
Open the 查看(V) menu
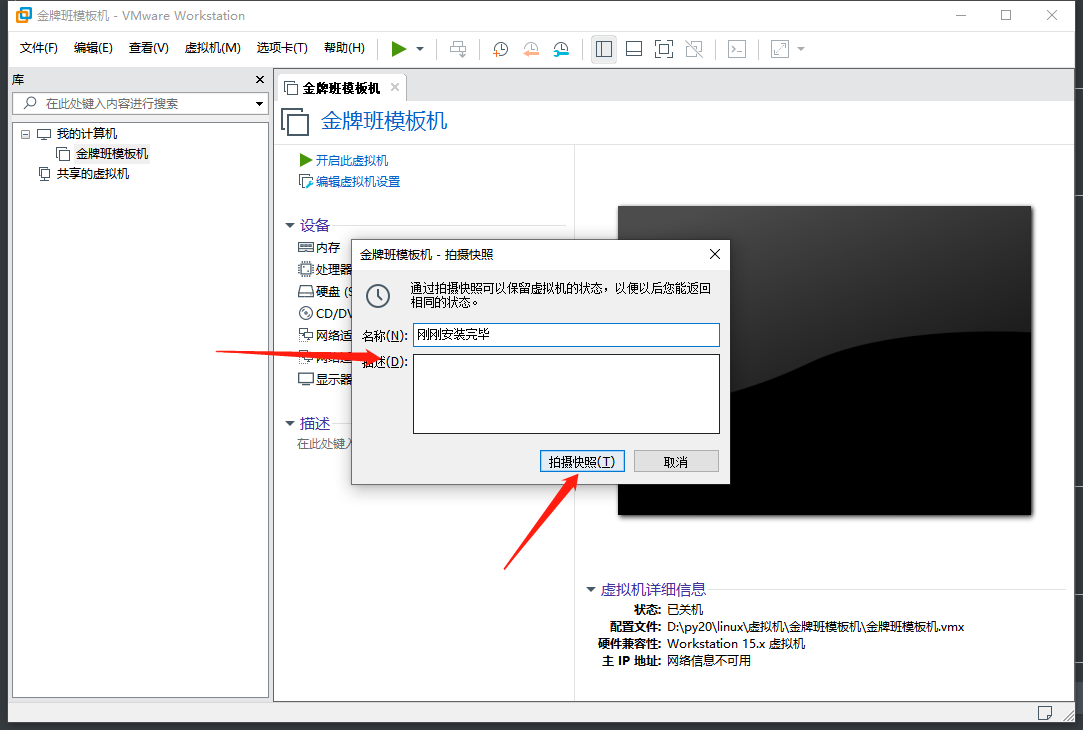pos(148,48)
